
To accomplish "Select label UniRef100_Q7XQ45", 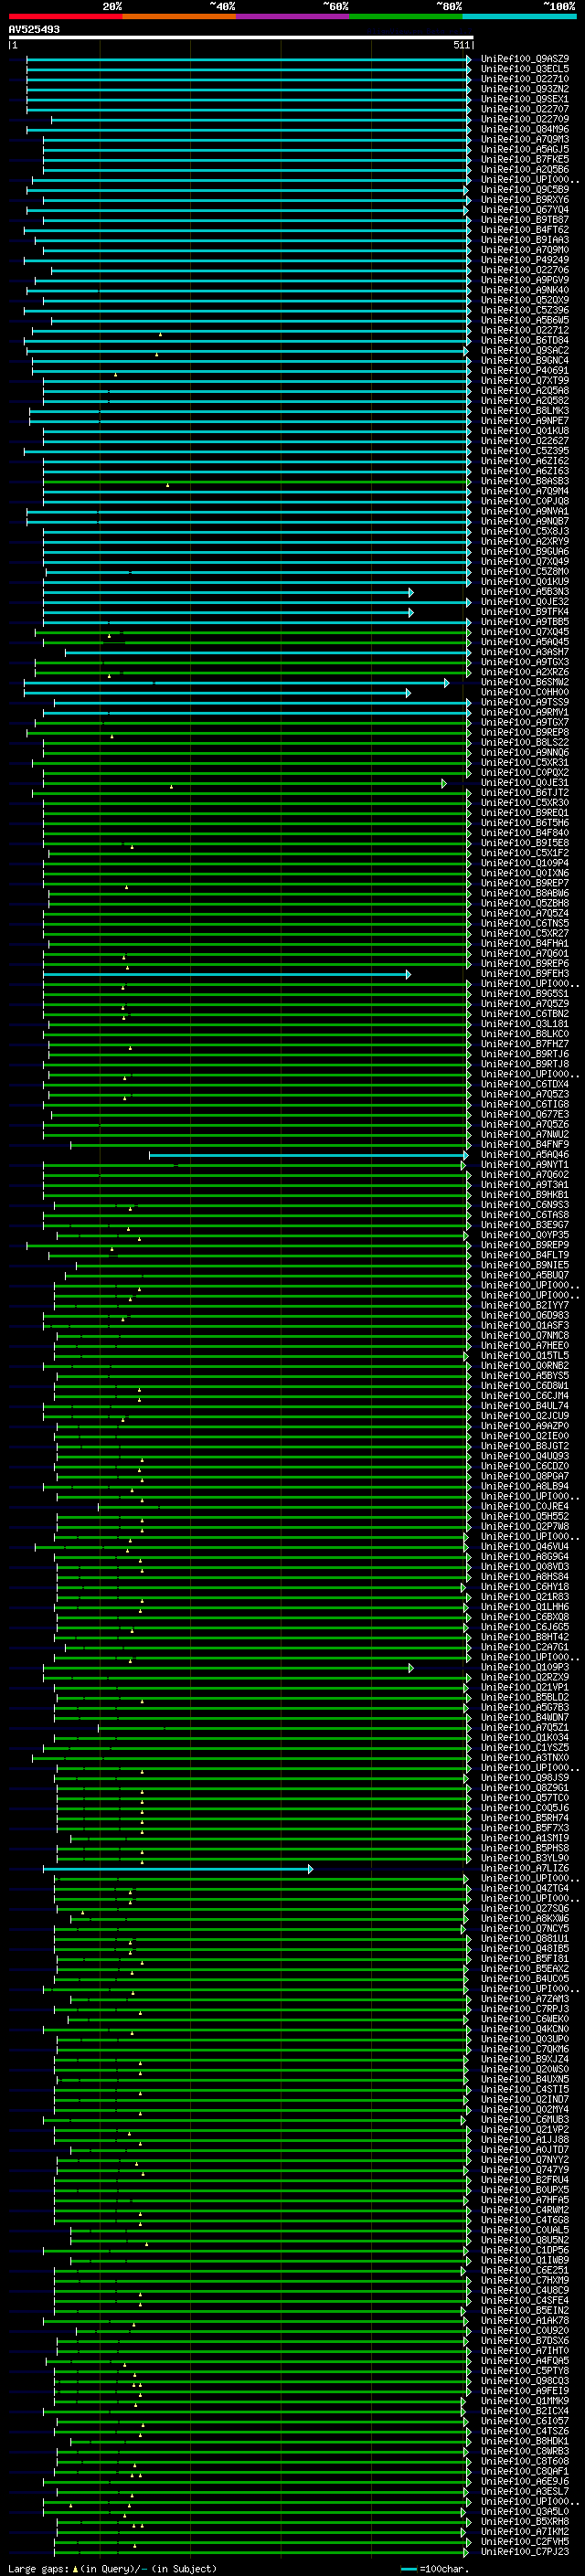I will tap(524, 632).
